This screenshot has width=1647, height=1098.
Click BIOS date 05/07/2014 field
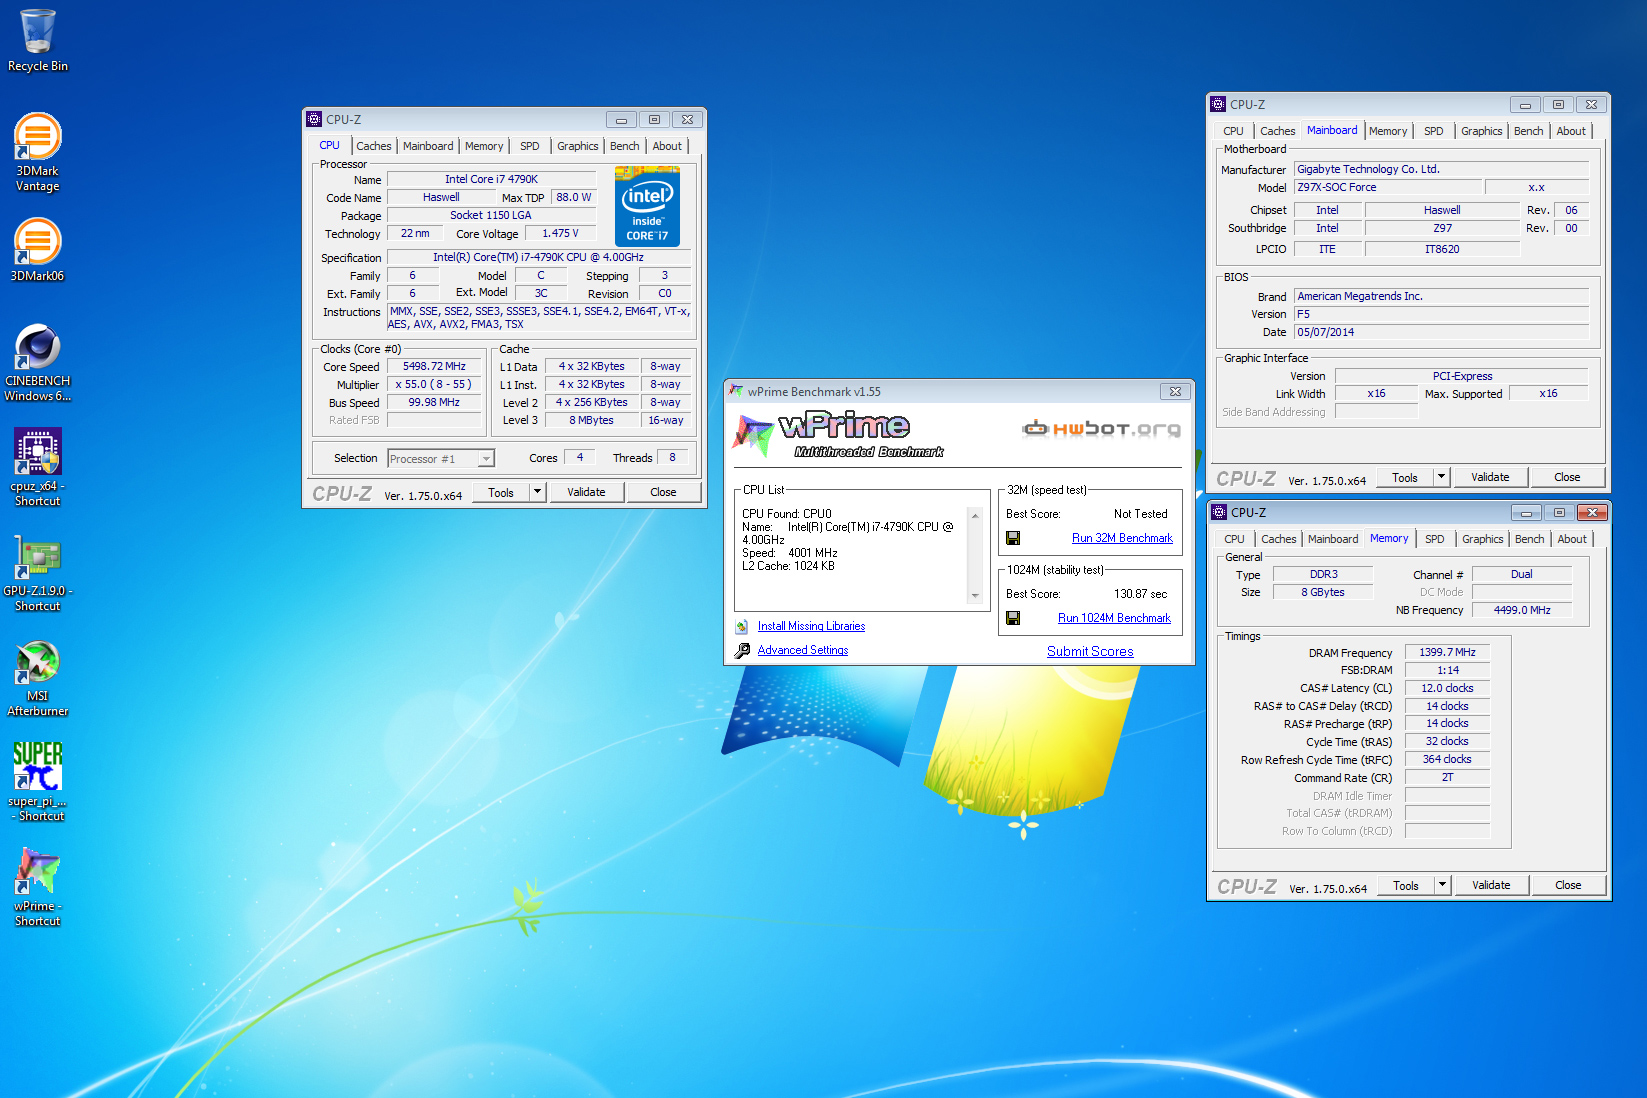point(1441,332)
